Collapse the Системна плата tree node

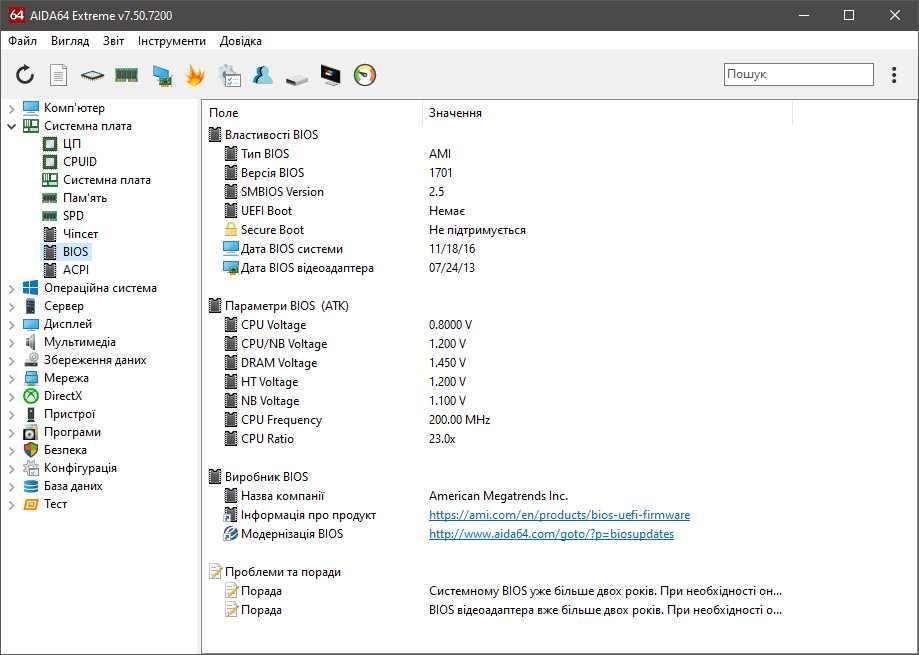(12, 126)
